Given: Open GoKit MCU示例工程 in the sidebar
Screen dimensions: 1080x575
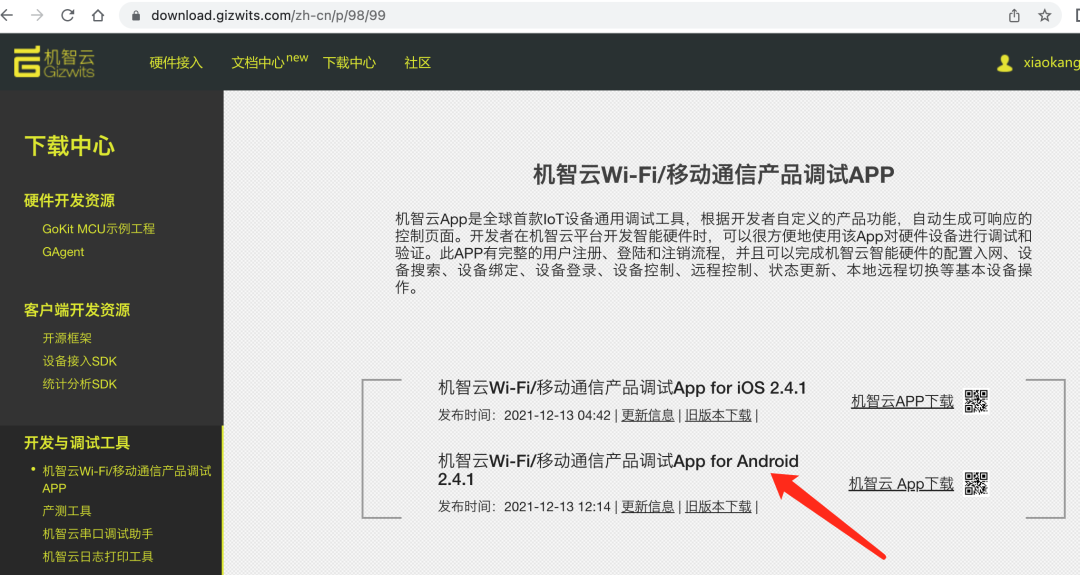Looking at the screenshot, I should [x=98, y=229].
